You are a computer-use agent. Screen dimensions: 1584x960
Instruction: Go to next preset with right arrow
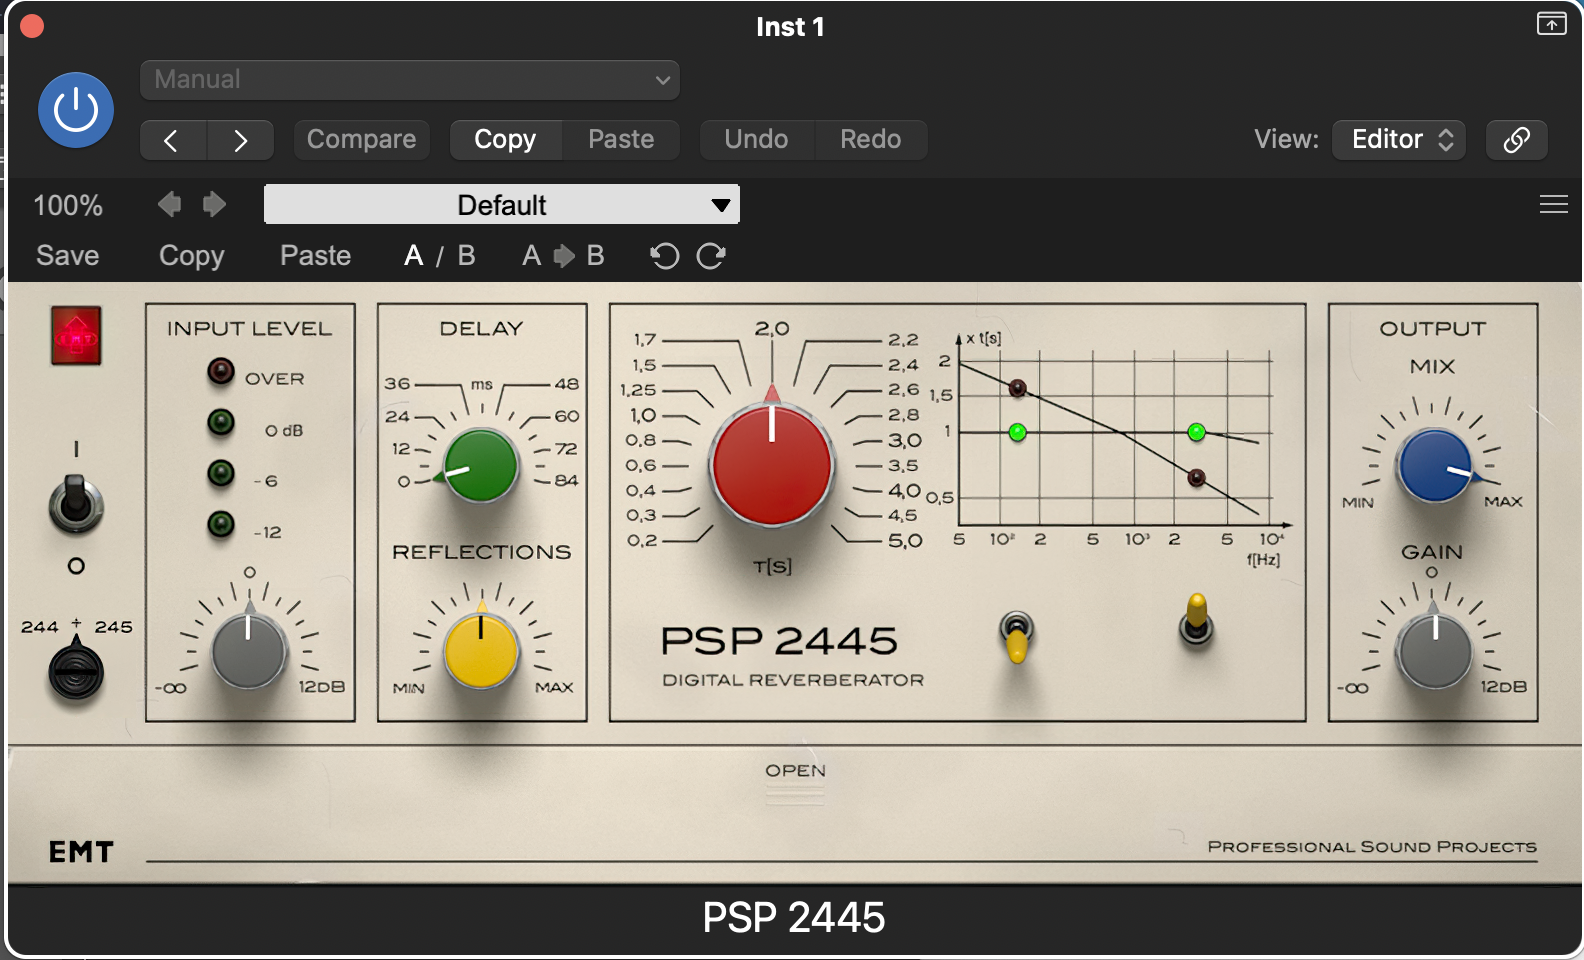coord(241,140)
